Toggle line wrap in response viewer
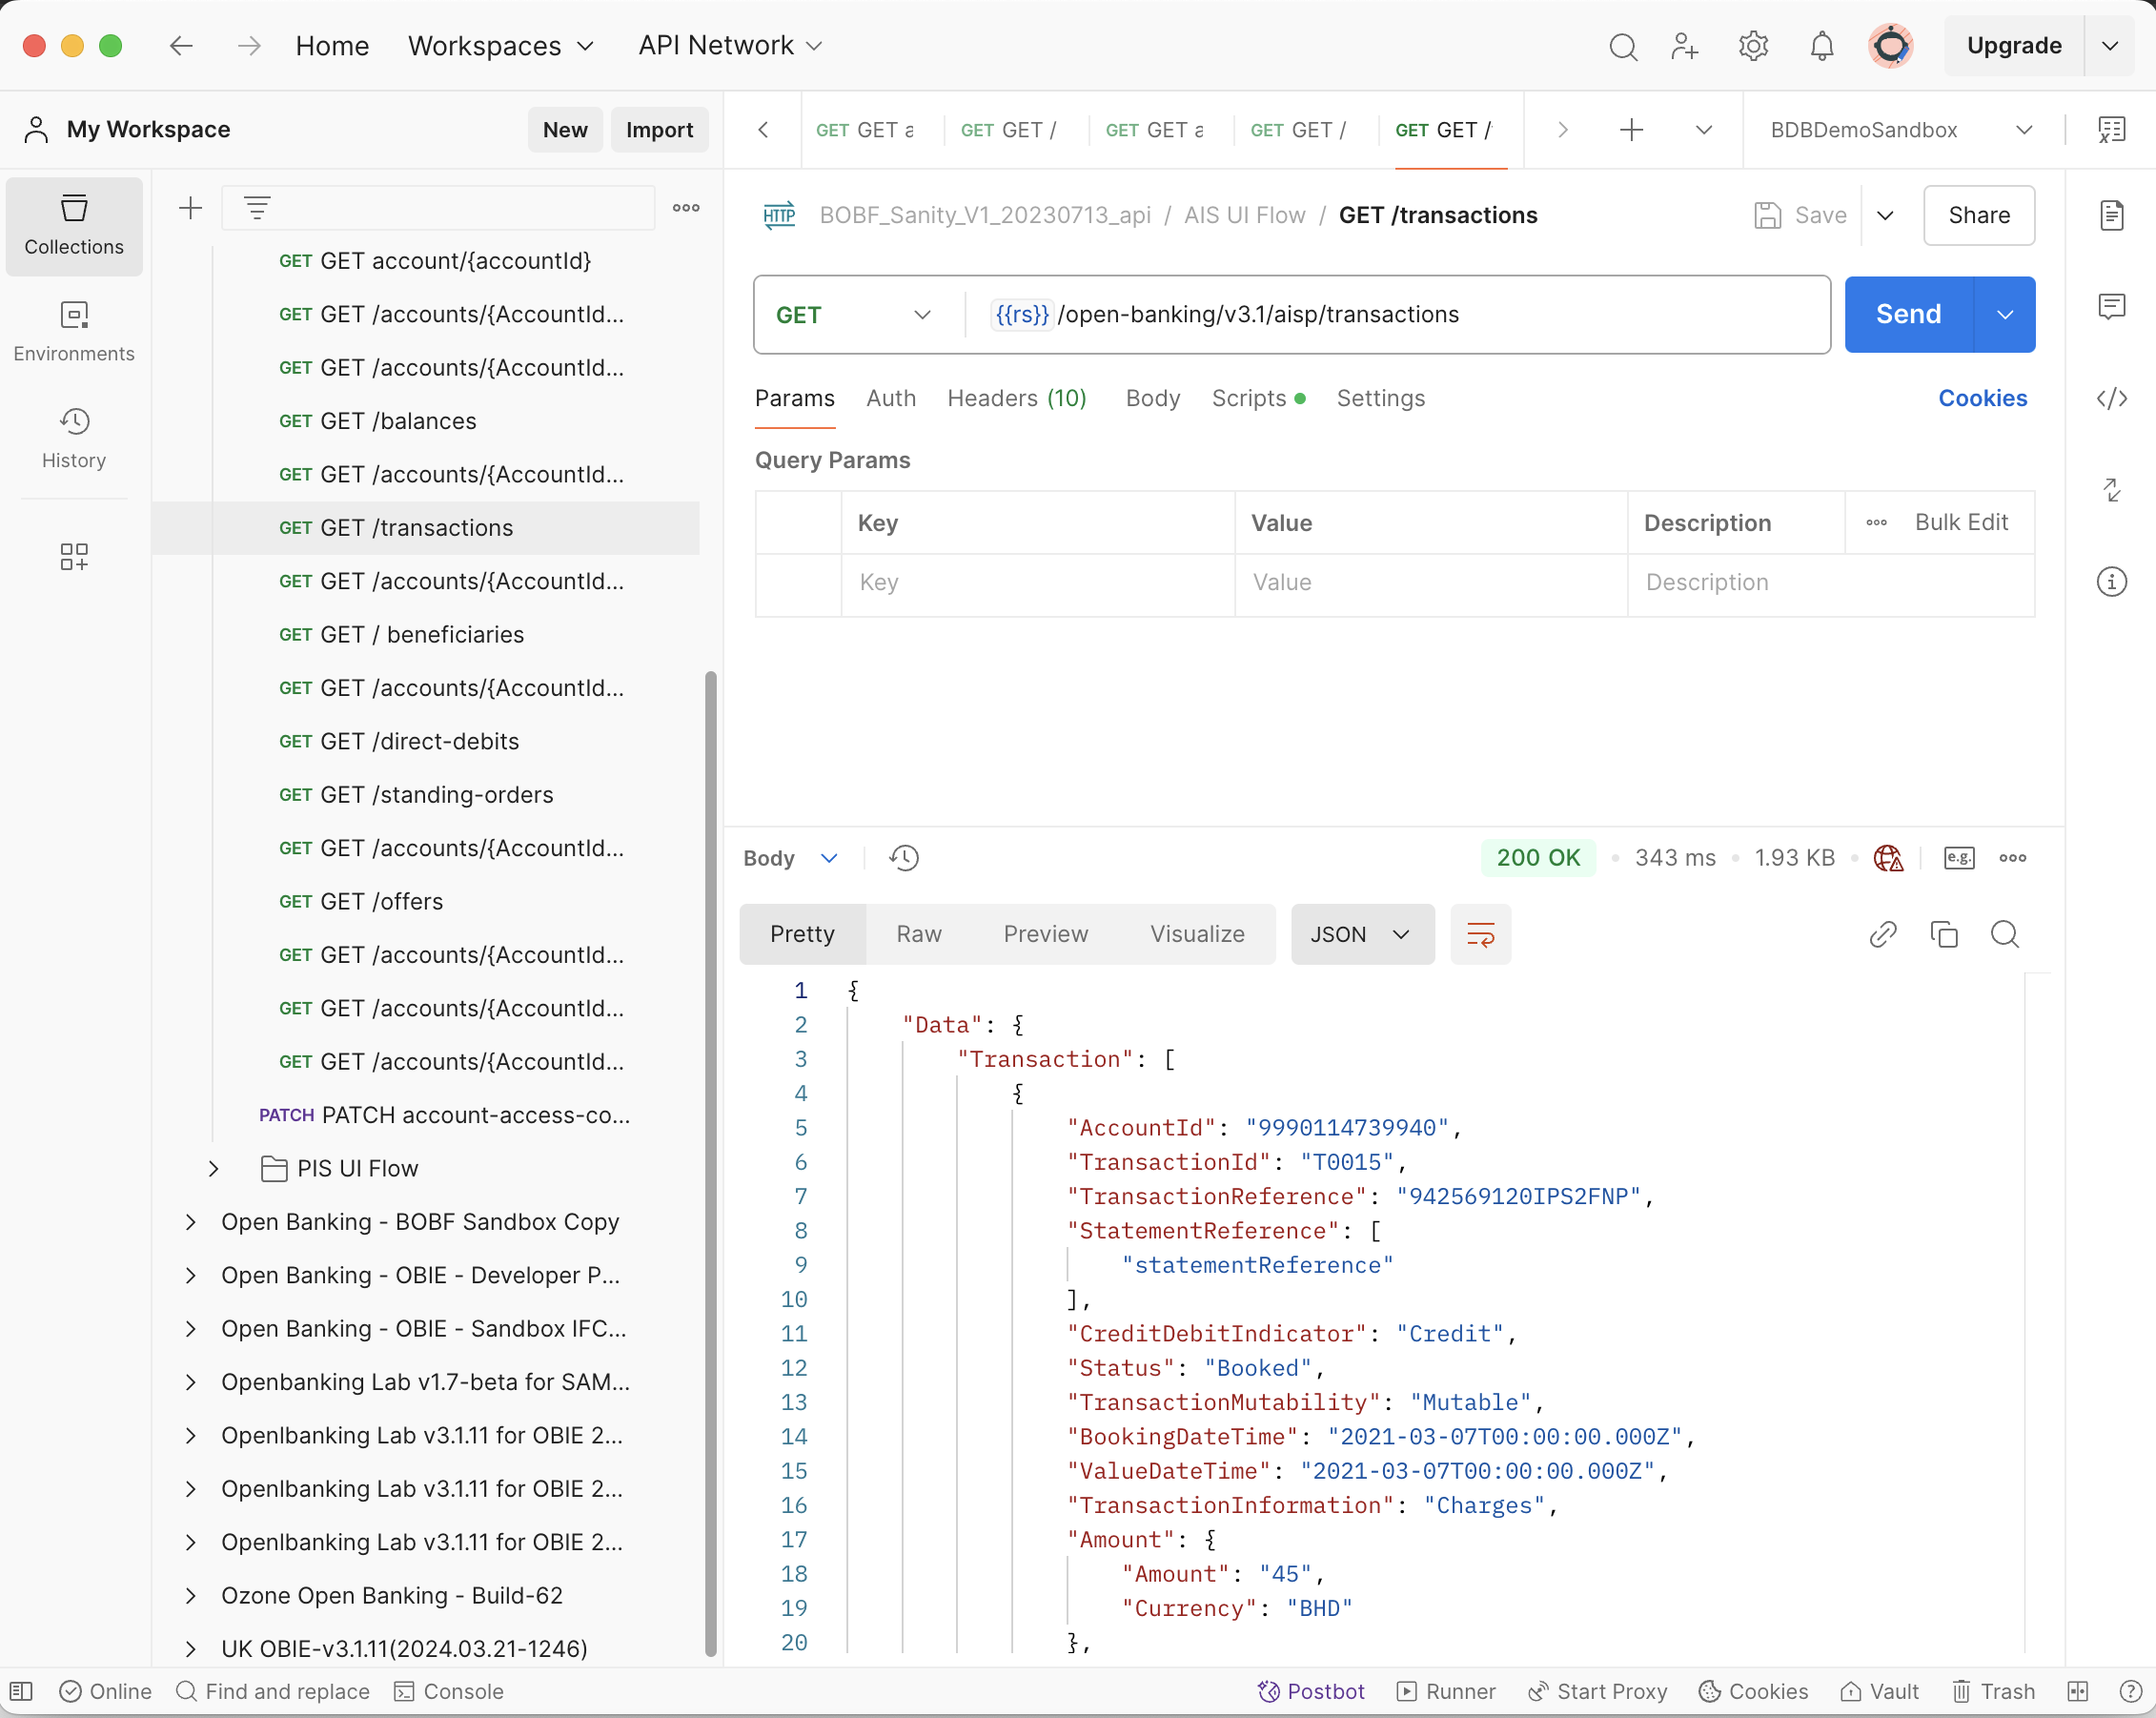2156x1718 pixels. tap(1480, 934)
